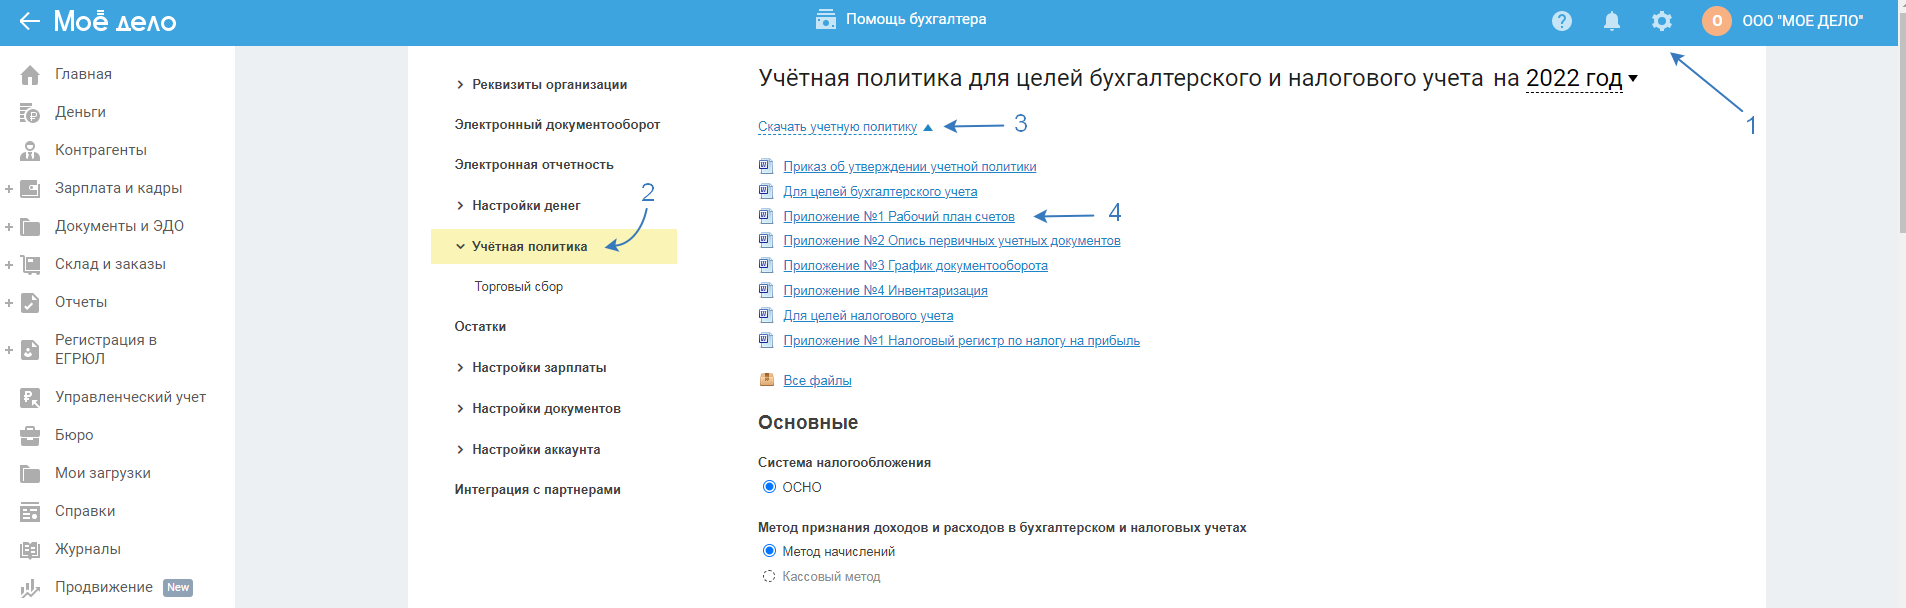Screen dimensions: 1906x608
Task: Open Торговый сбор sub-item
Action: pyautogui.click(x=518, y=287)
